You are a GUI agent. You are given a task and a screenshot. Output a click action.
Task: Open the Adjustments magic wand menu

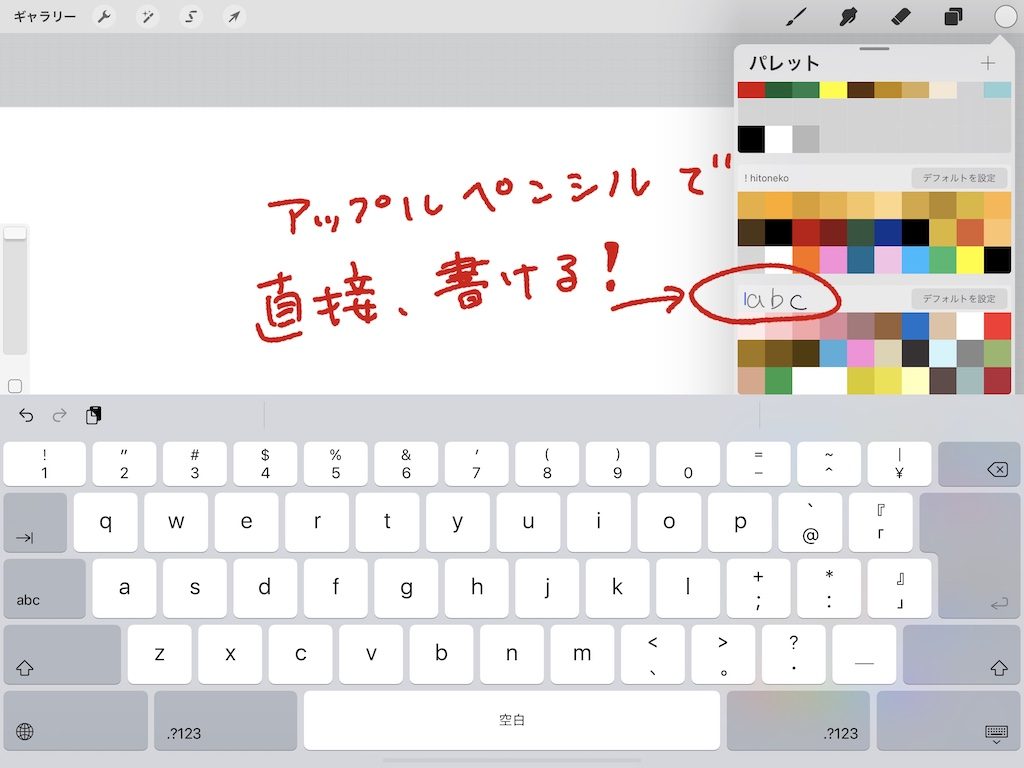point(148,16)
